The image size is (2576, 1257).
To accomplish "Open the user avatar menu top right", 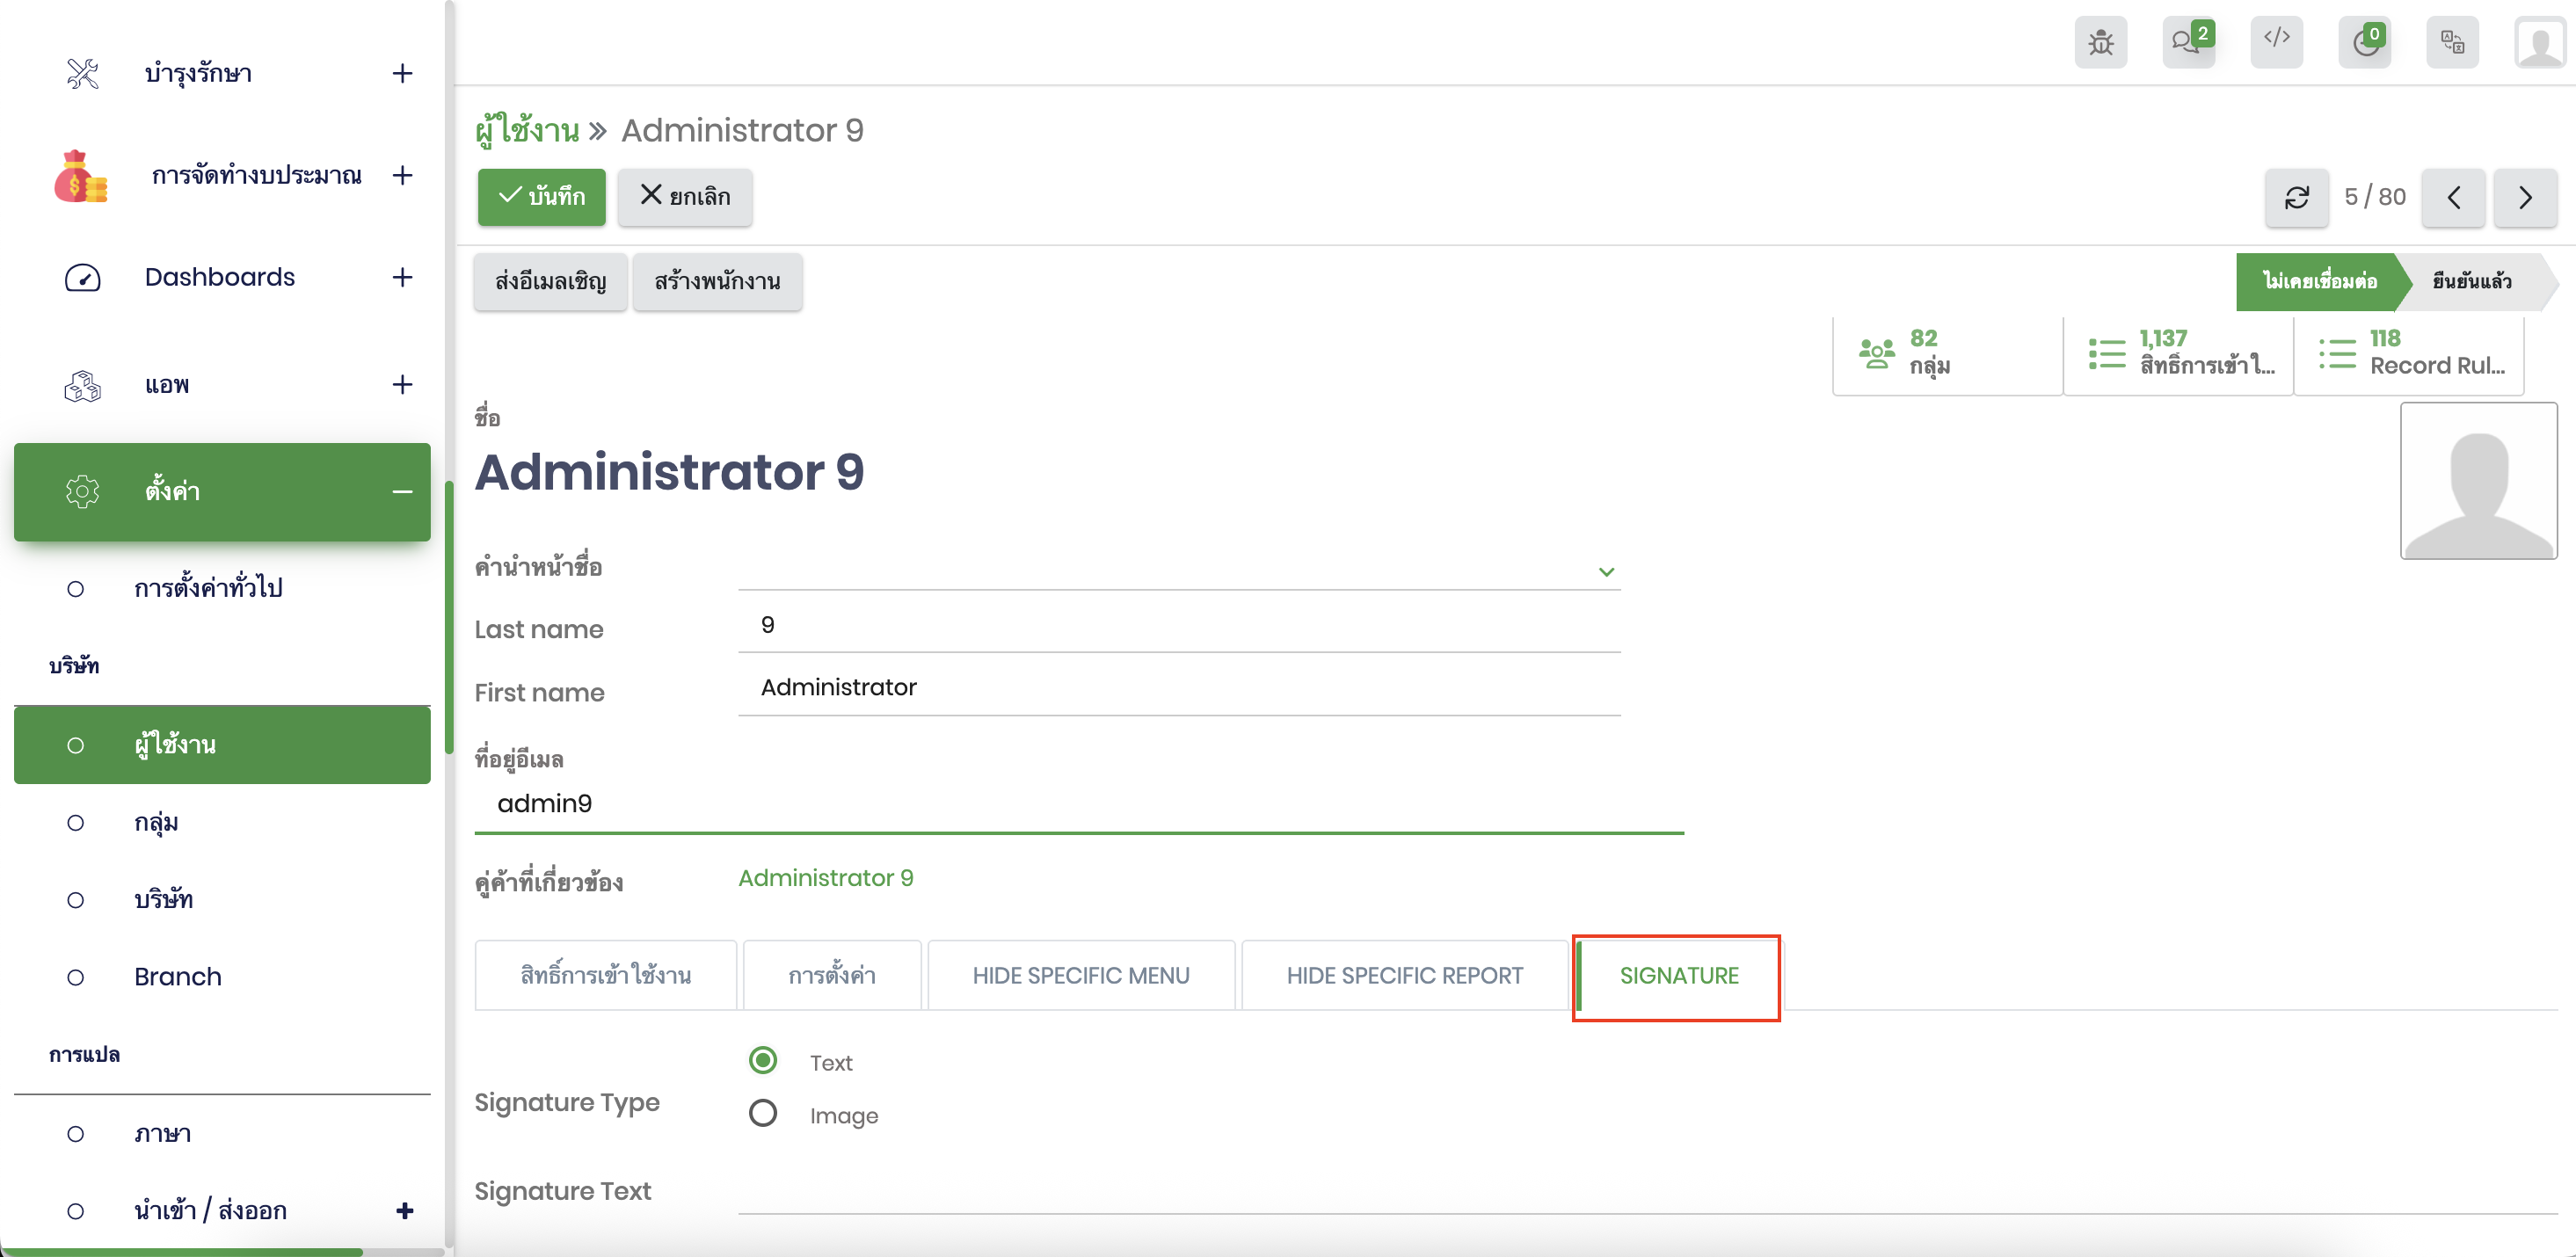I will coord(2540,44).
